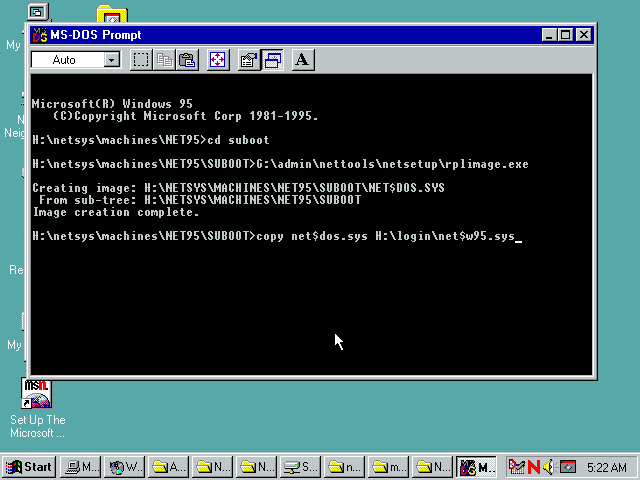Click 'Image creation complete.' text
This screenshot has width=640, height=480.
pos(116,212)
